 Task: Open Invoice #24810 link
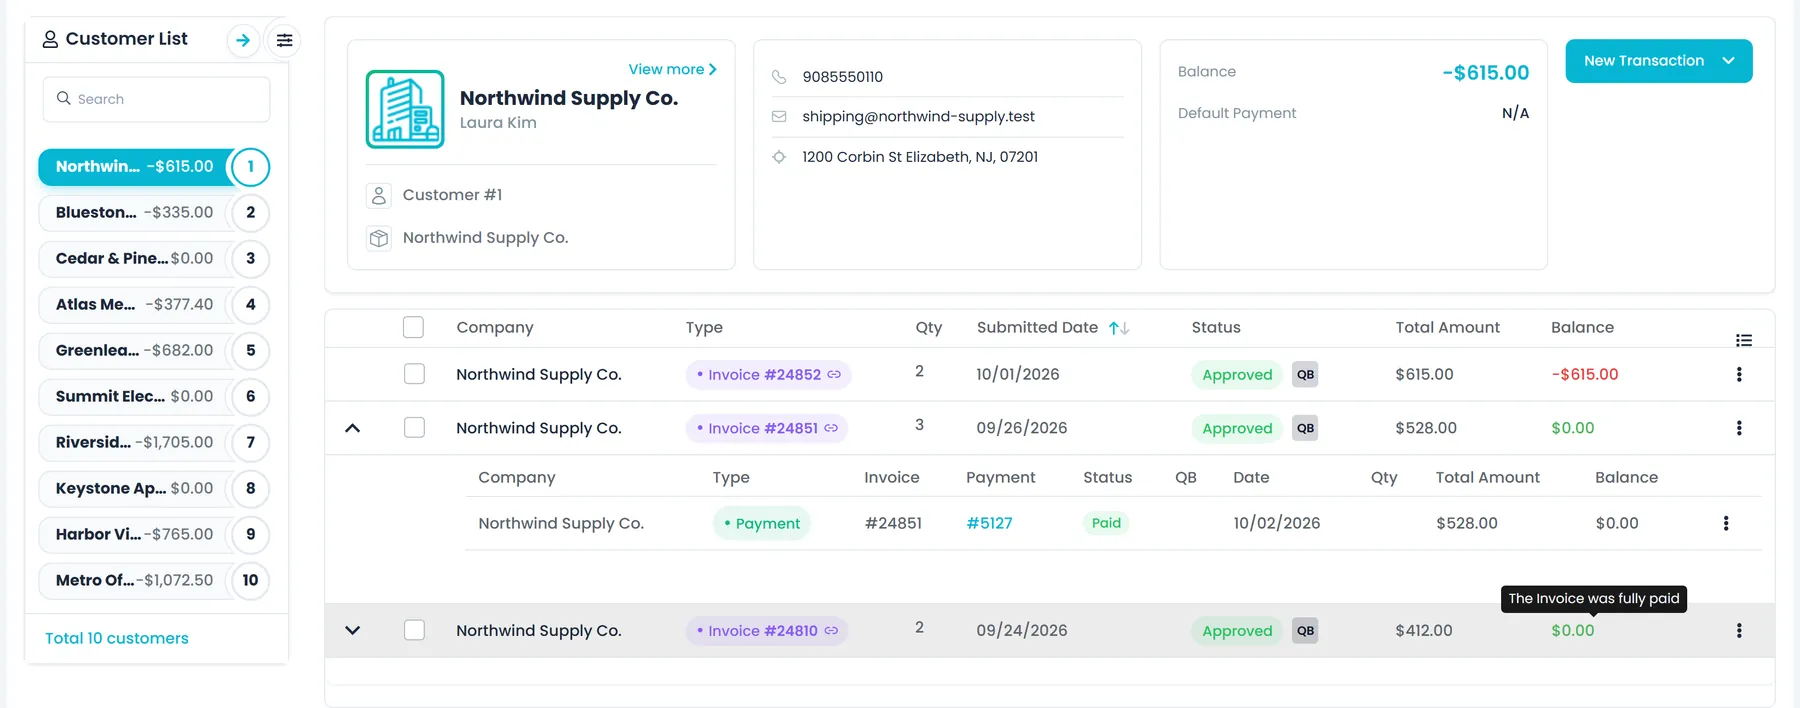[767, 630]
